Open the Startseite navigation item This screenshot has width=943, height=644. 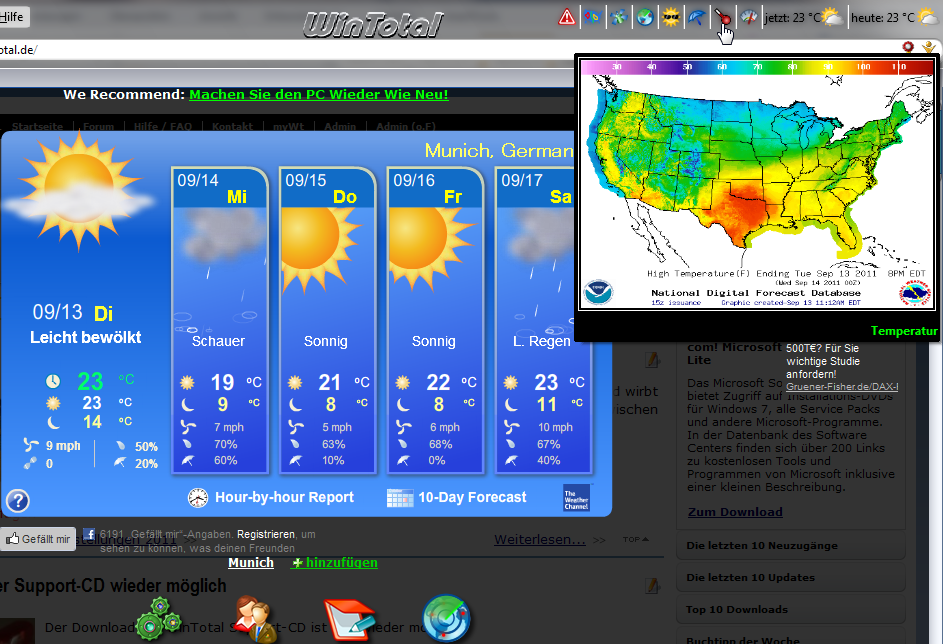click(x=37, y=126)
